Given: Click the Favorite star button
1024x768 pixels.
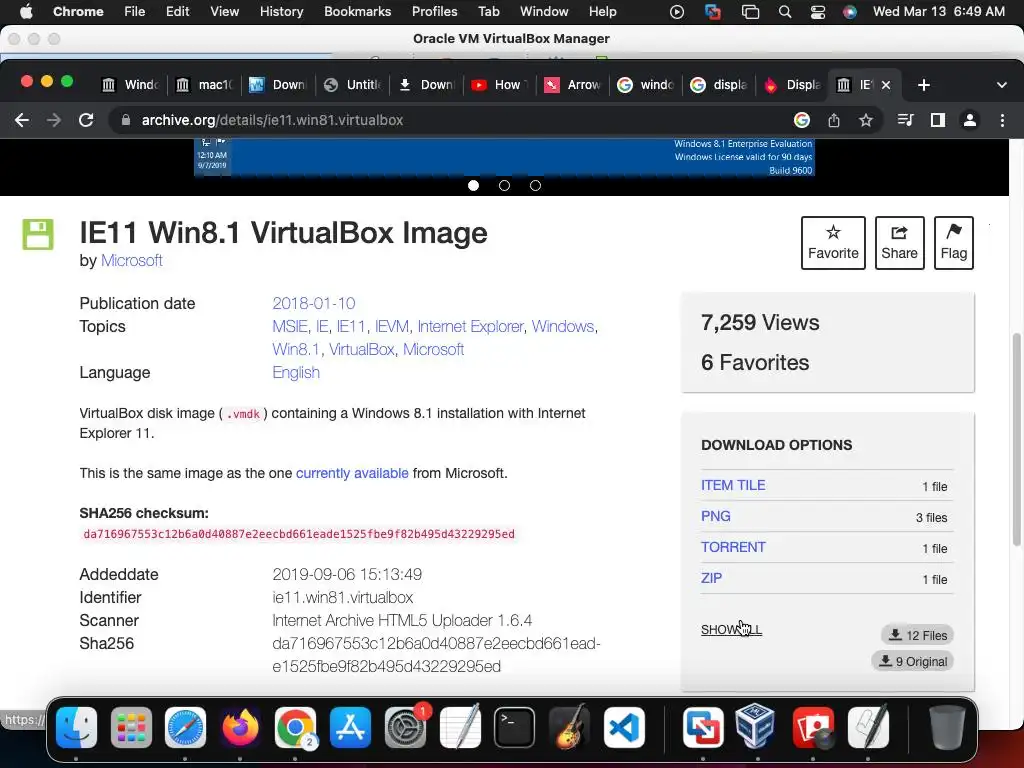Looking at the screenshot, I should point(833,243).
